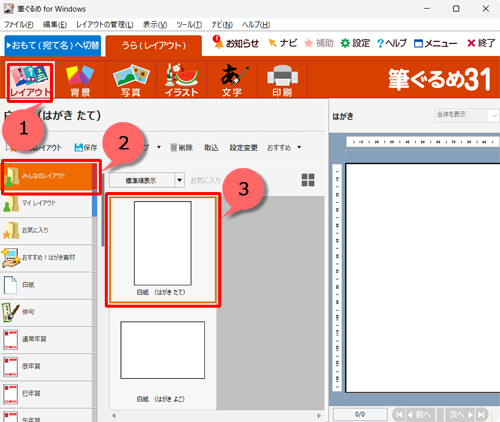The height and width of the screenshot is (422, 500).
Task: Open the 全体を表示 zoom dropdown
Action: (x=467, y=115)
